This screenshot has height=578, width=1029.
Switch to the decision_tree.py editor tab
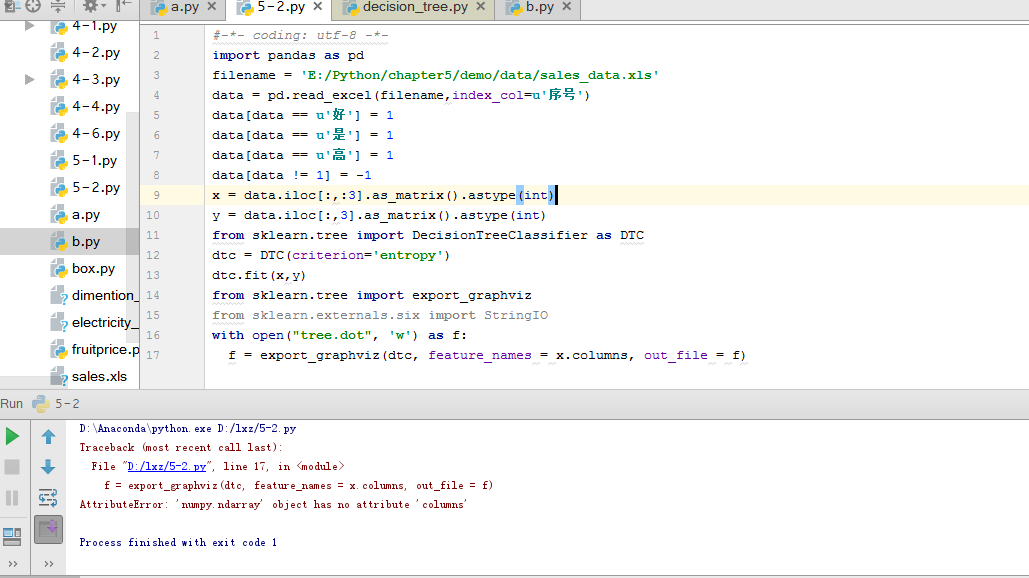[x=415, y=8]
